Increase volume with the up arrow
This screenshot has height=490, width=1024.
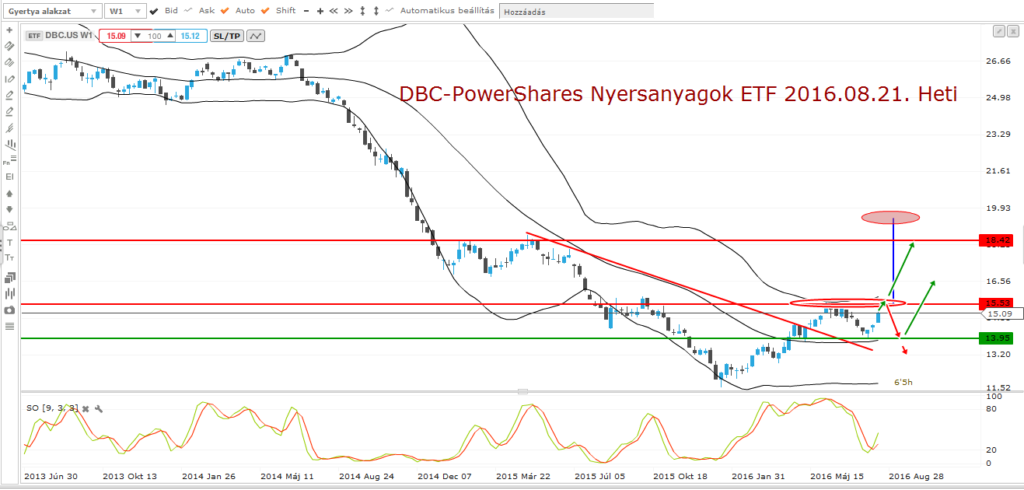(x=170, y=37)
